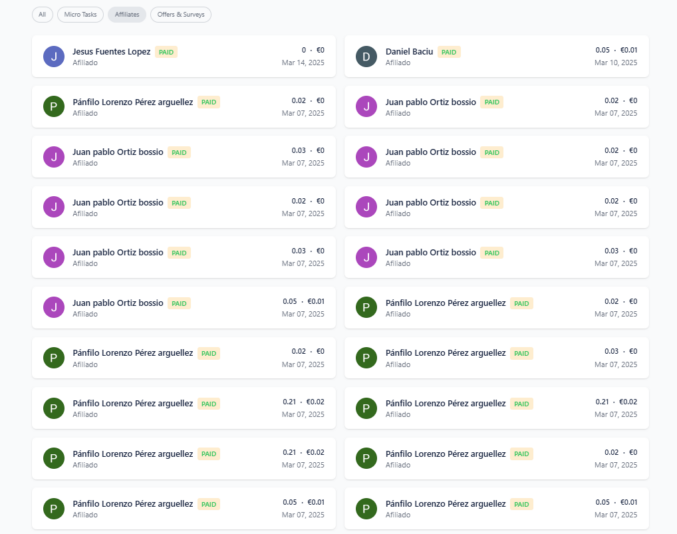The height and width of the screenshot is (534, 677).
Task: Click Juan pablo's name on the 0.05 entry
Action: point(118,302)
